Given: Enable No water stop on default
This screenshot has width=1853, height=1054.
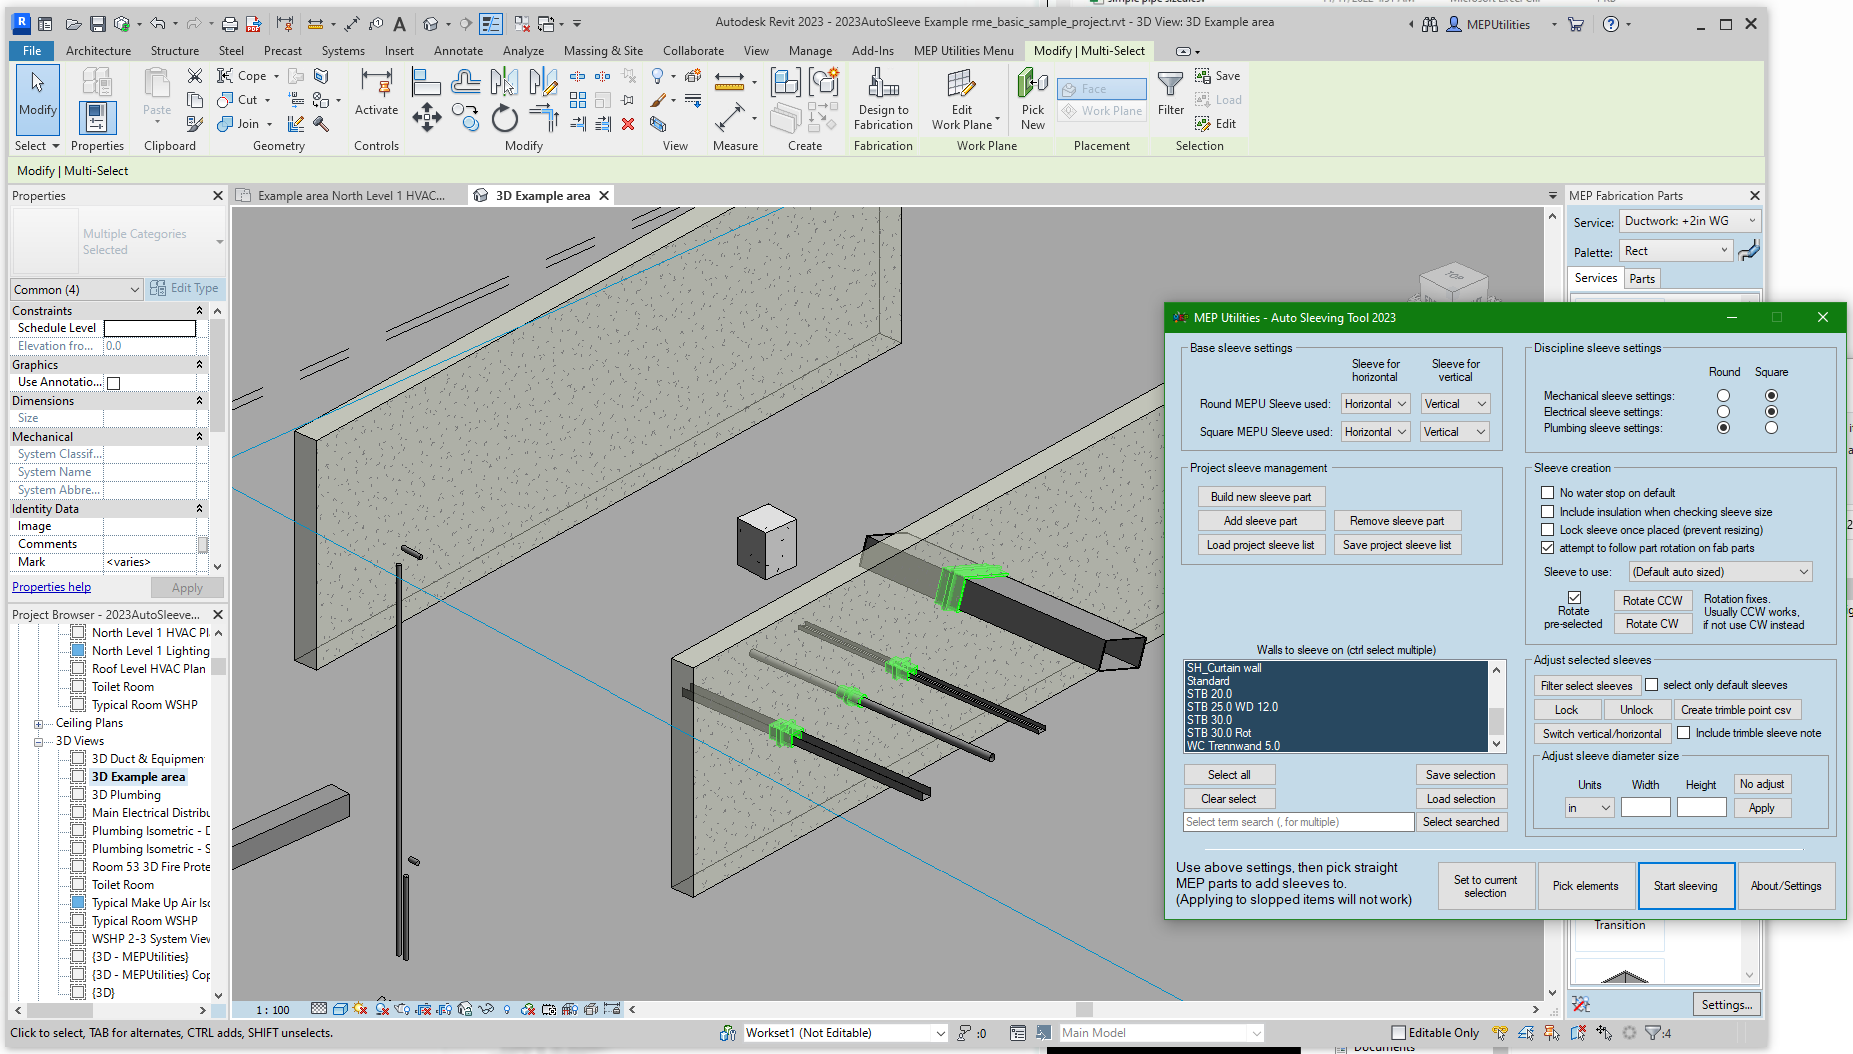Looking at the screenshot, I should [x=1548, y=493].
